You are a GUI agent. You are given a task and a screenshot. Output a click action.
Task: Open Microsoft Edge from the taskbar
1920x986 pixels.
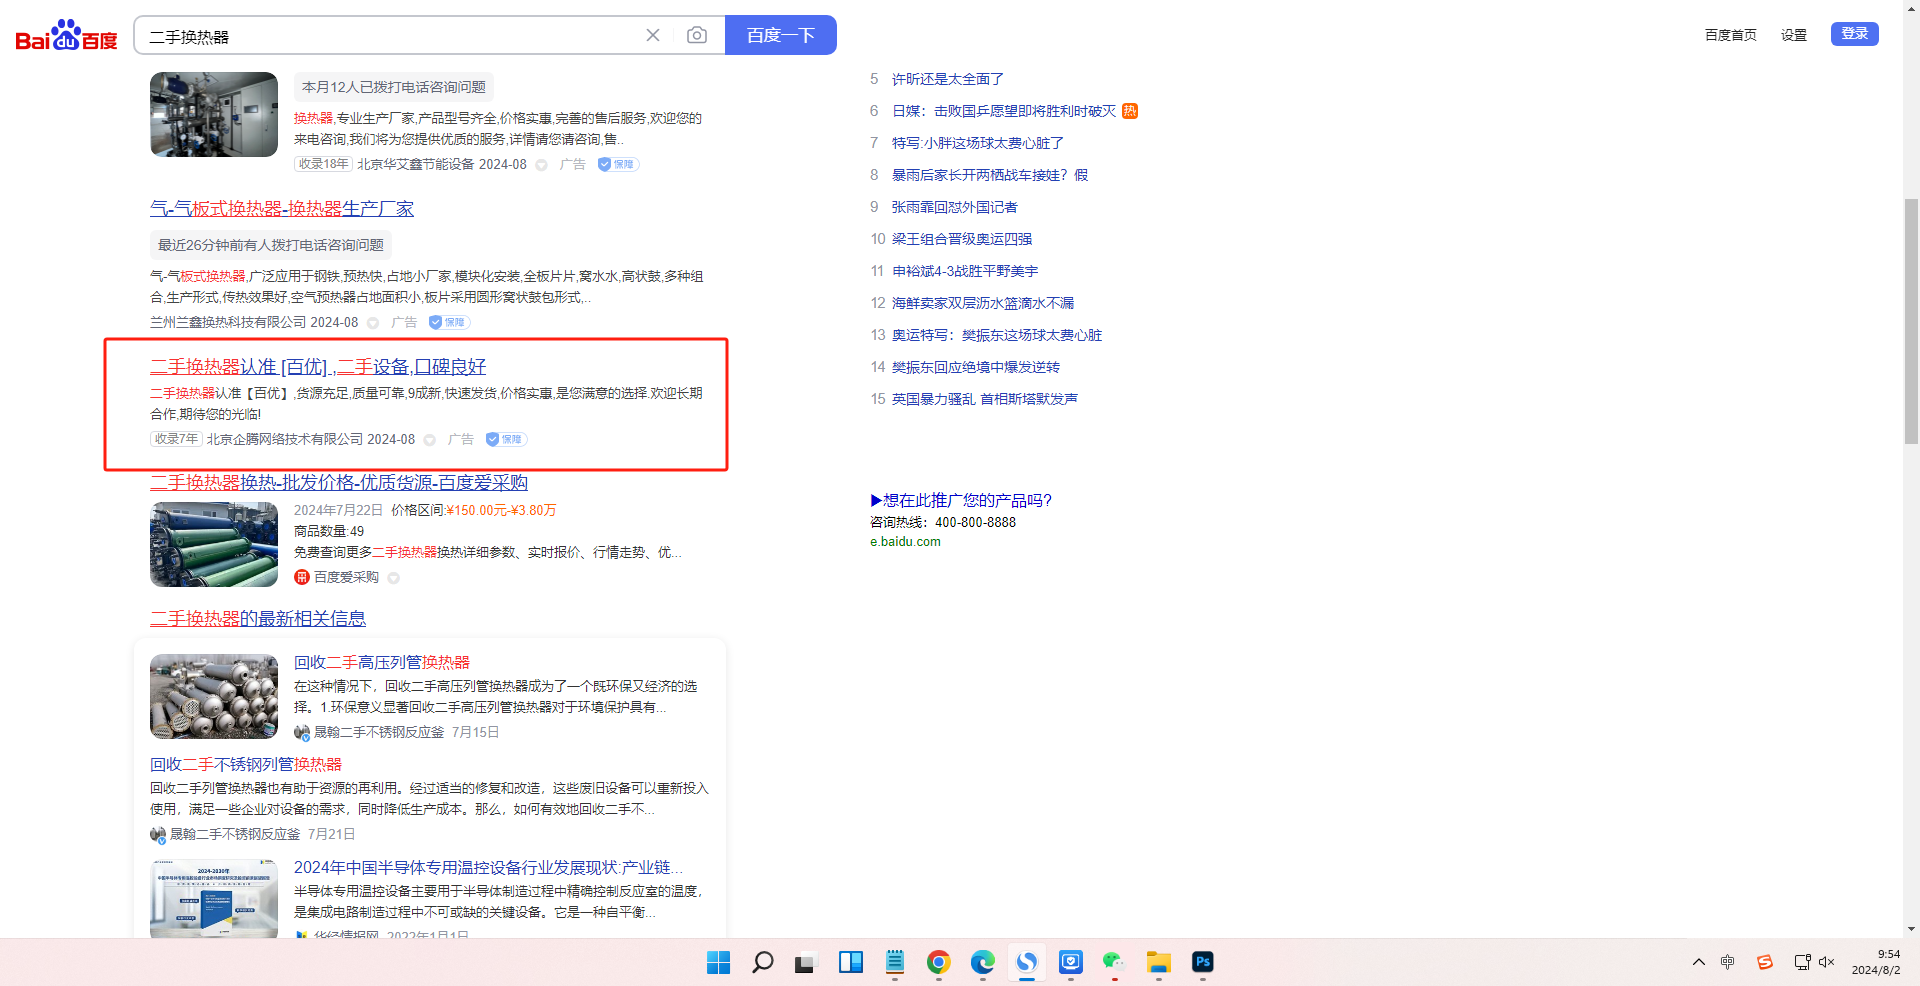[x=982, y=962]
